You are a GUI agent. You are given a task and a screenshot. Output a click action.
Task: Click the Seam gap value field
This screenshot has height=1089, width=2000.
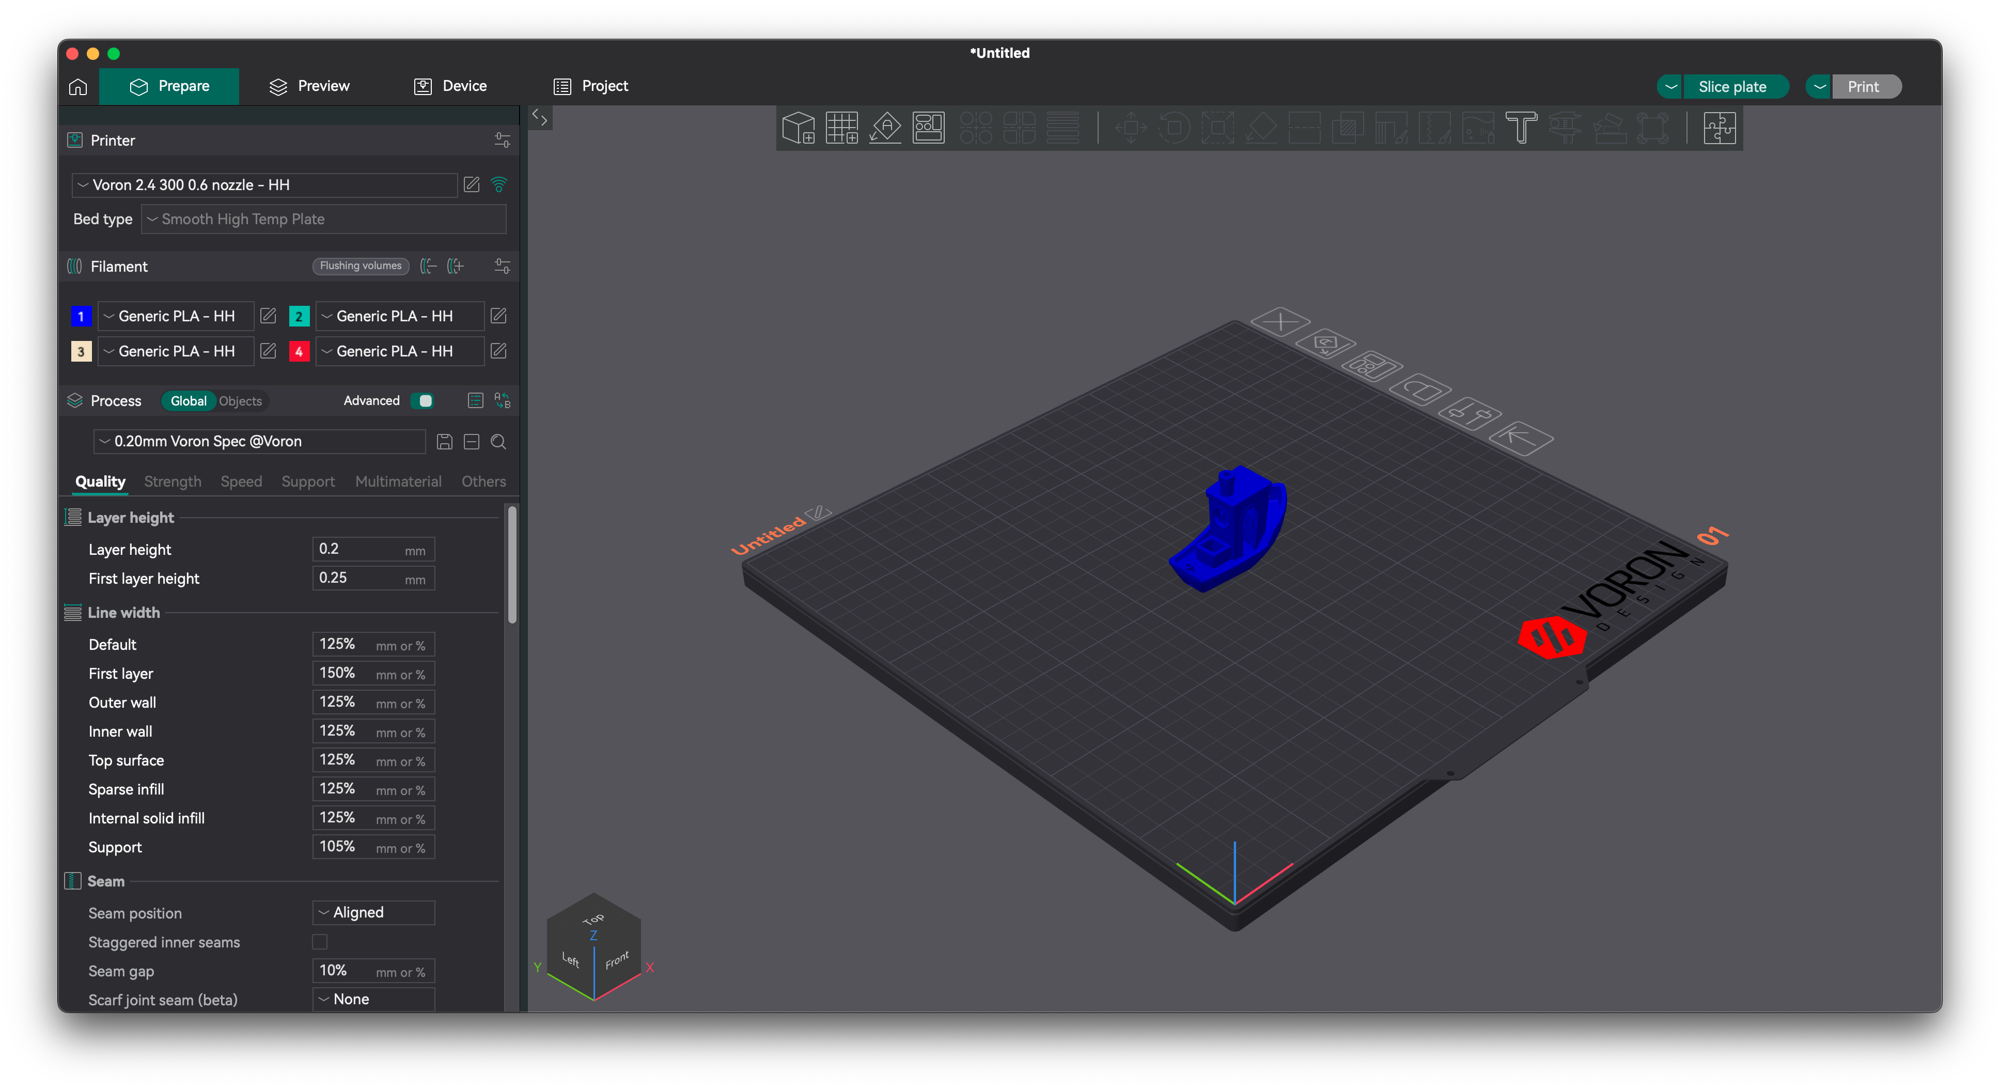(373, 971)
